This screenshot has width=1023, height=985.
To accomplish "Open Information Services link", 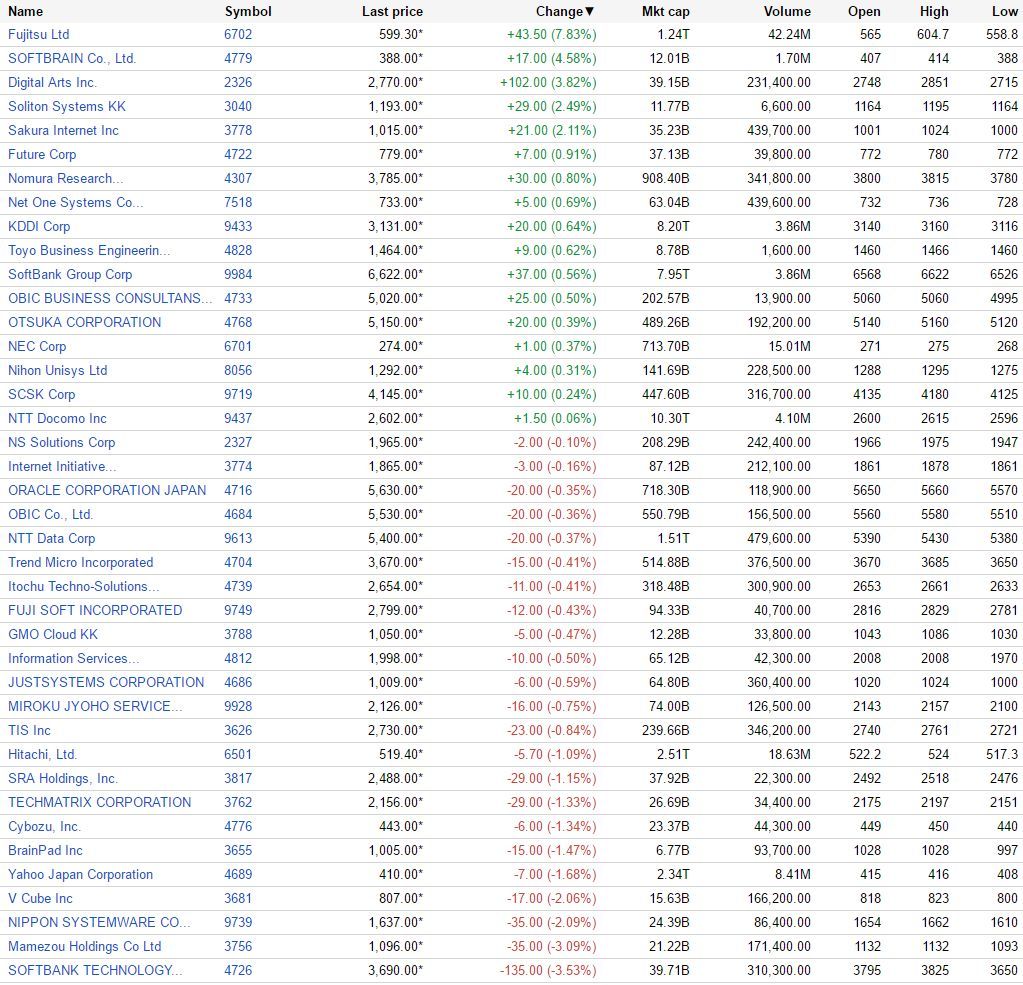I will tap(73, 659).
